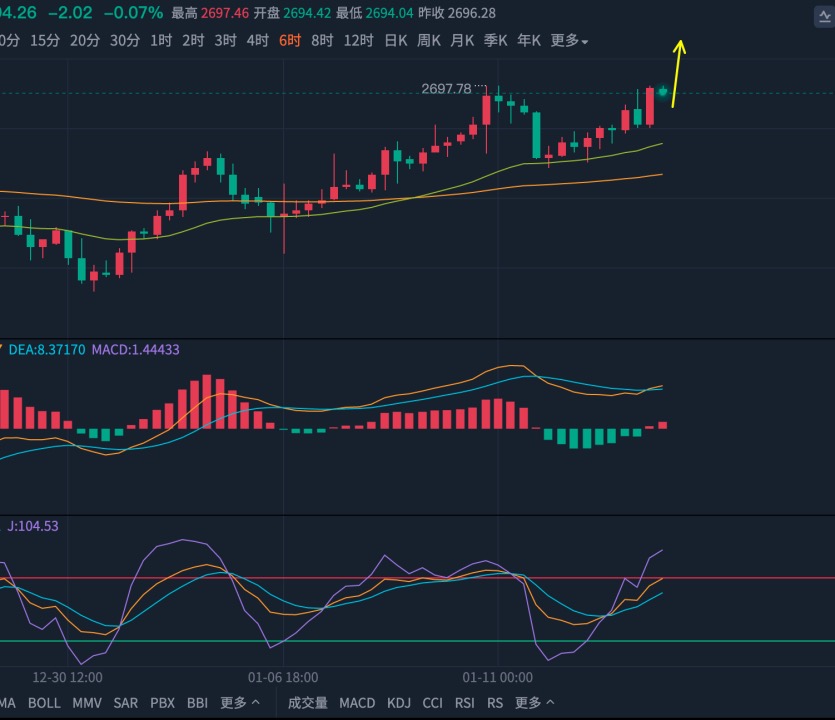This screenshot has width=835, height=720.
Task: Show the 日K daily candlestick chart
Action: tap(396, 40)
